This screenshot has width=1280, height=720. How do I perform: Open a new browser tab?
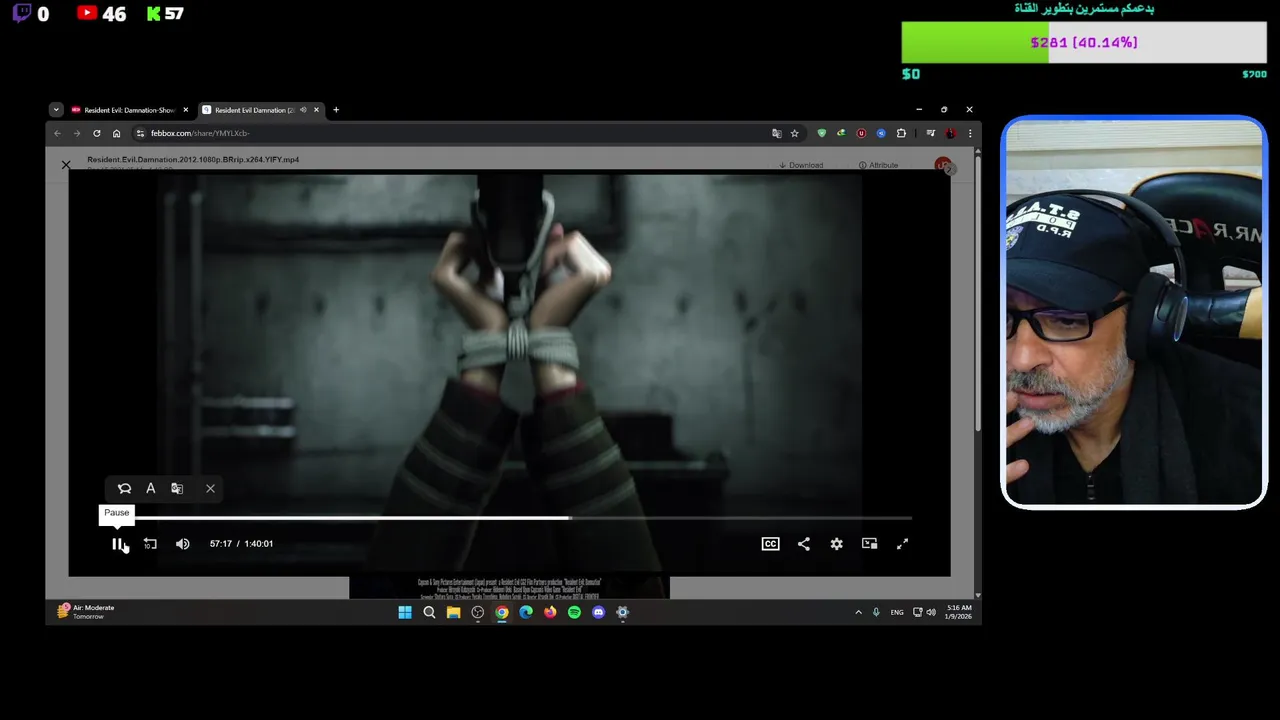[x=336, y=110]
